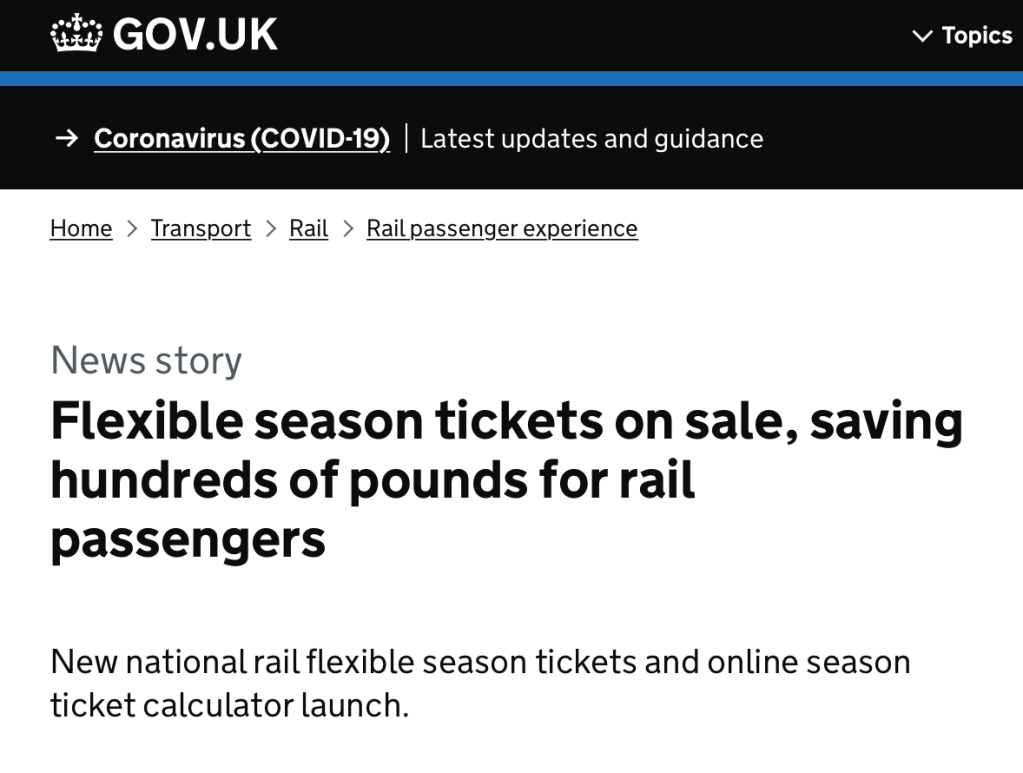Open the Rail passenger experience breadcrumb

pyautogui.click(x=502, y=229)
